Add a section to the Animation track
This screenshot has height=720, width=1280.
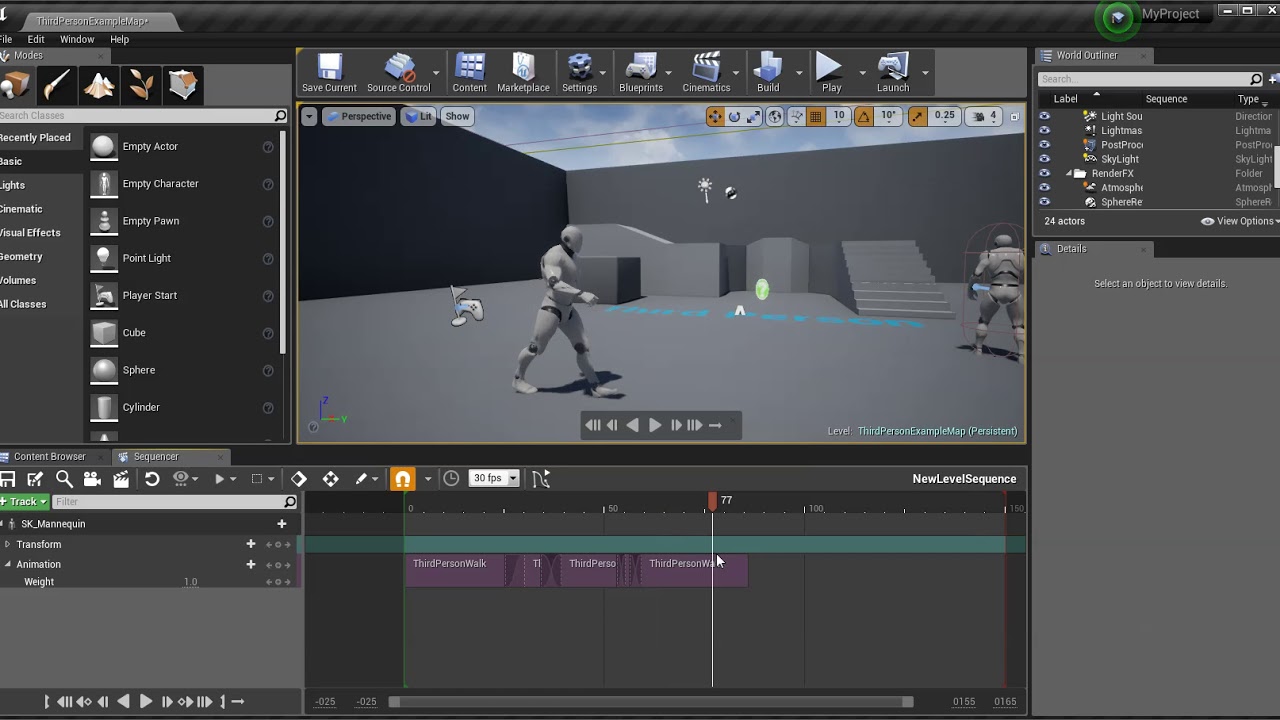251,565
